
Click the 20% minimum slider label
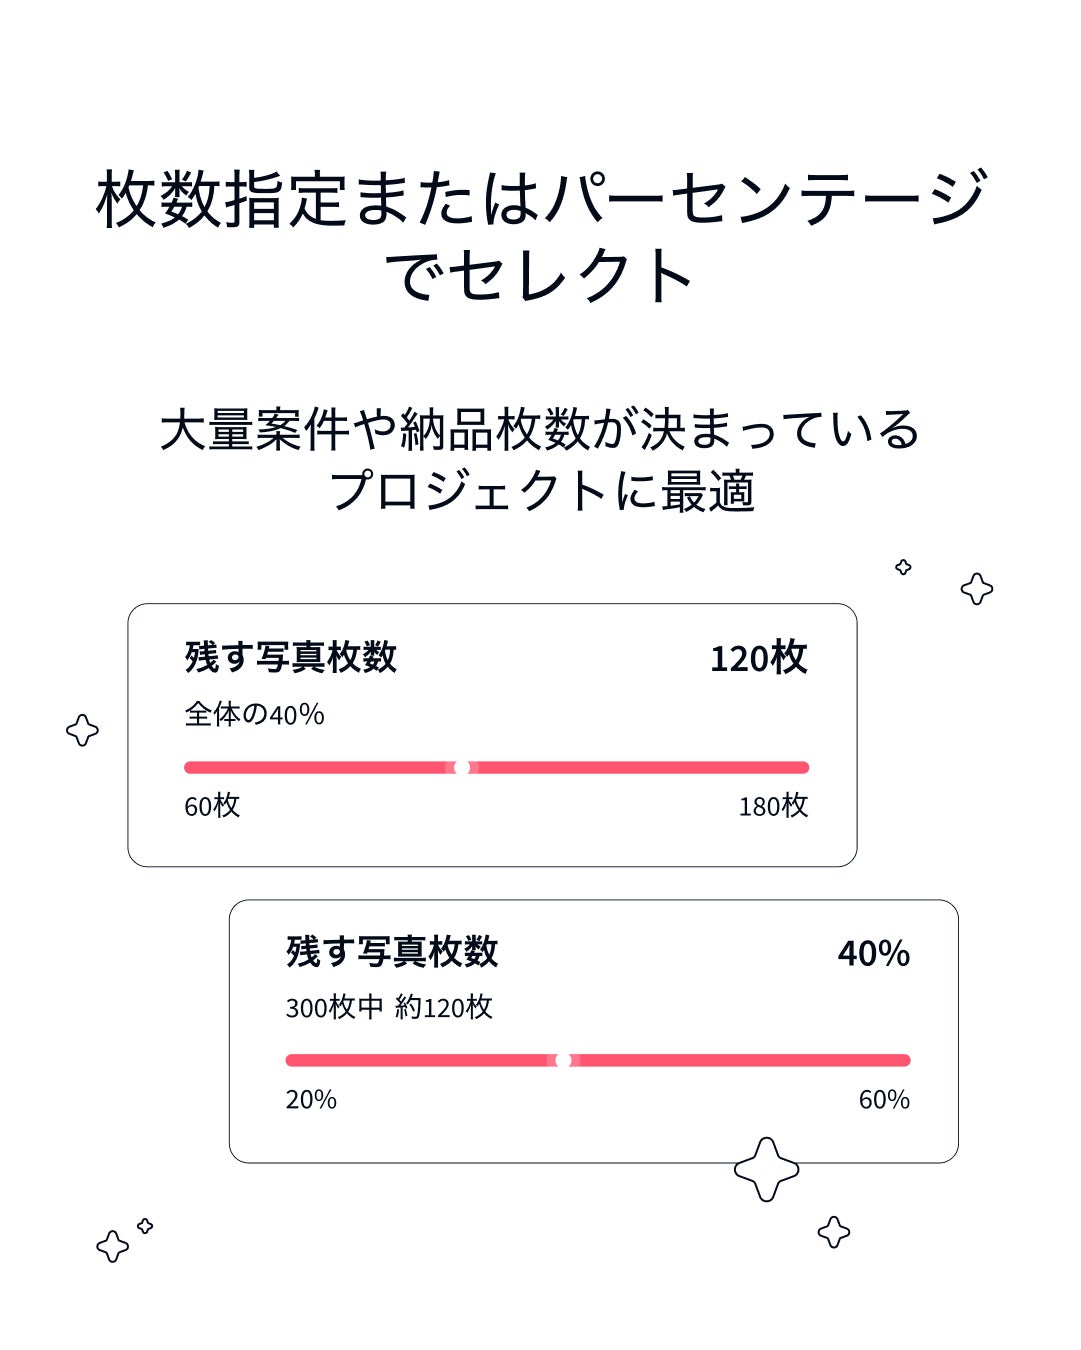[311, 1099]
